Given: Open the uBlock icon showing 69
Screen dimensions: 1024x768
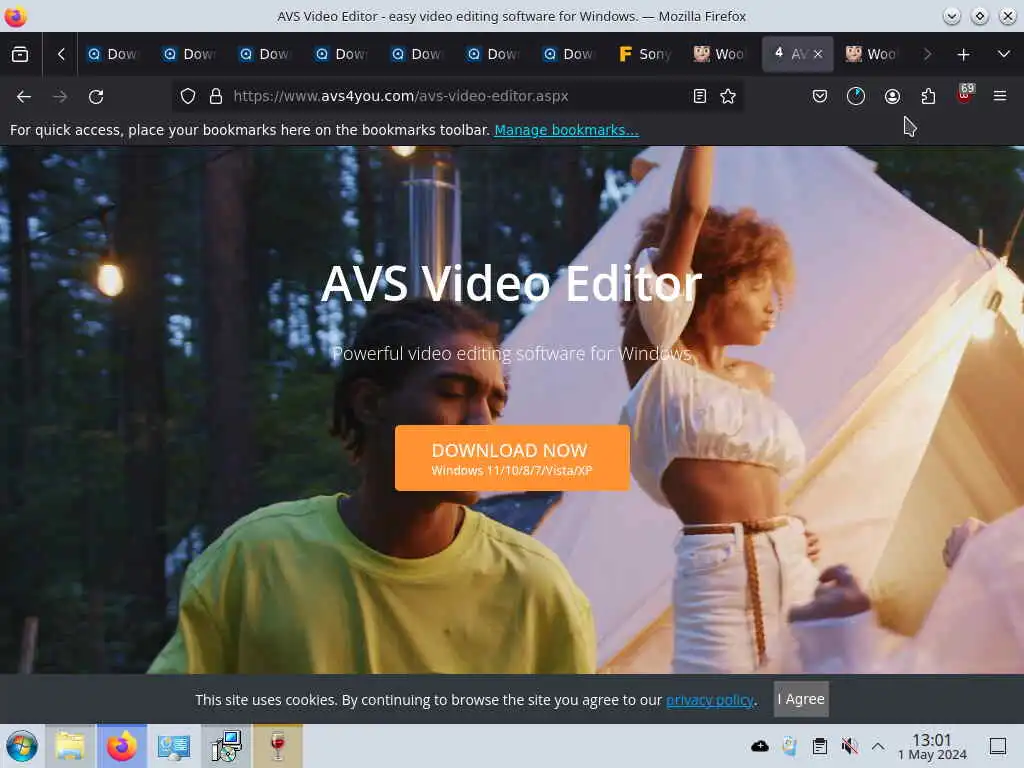Looking at the screenshot, I should 965,95.
